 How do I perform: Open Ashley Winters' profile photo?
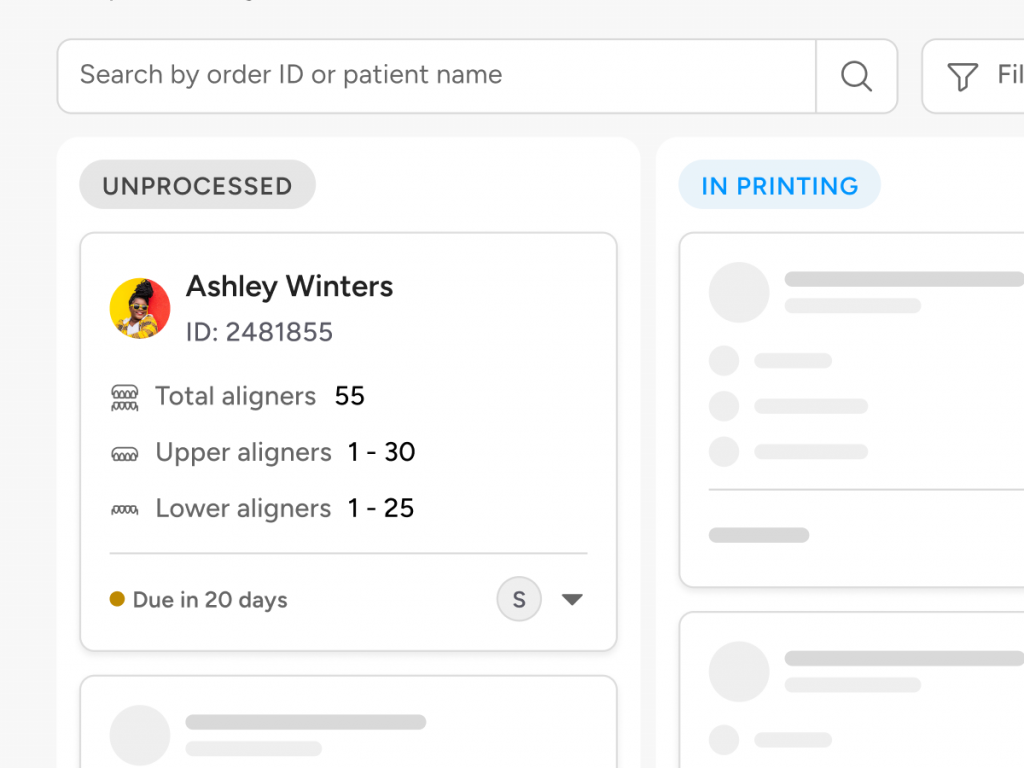[x=140, y=308]
